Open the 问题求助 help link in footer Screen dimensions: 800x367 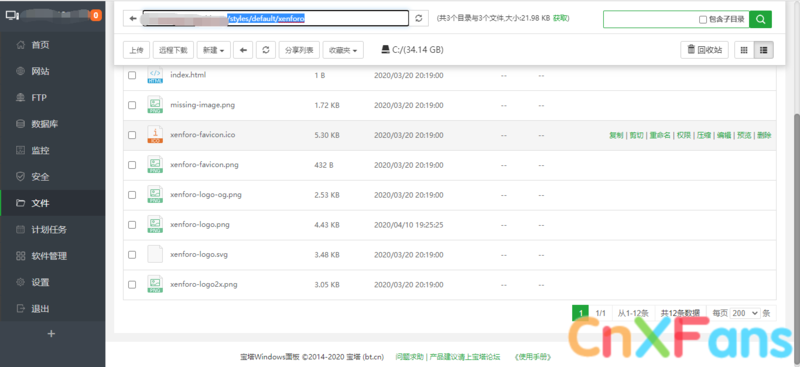tap(410, 357)
